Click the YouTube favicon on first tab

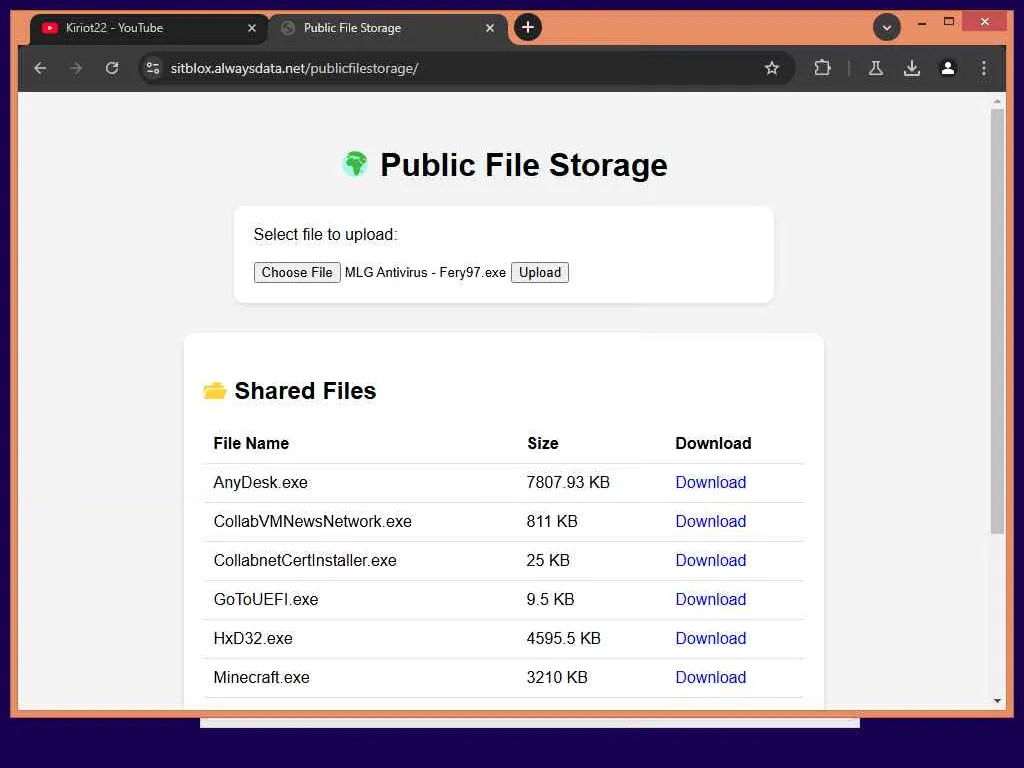point(50,28)
